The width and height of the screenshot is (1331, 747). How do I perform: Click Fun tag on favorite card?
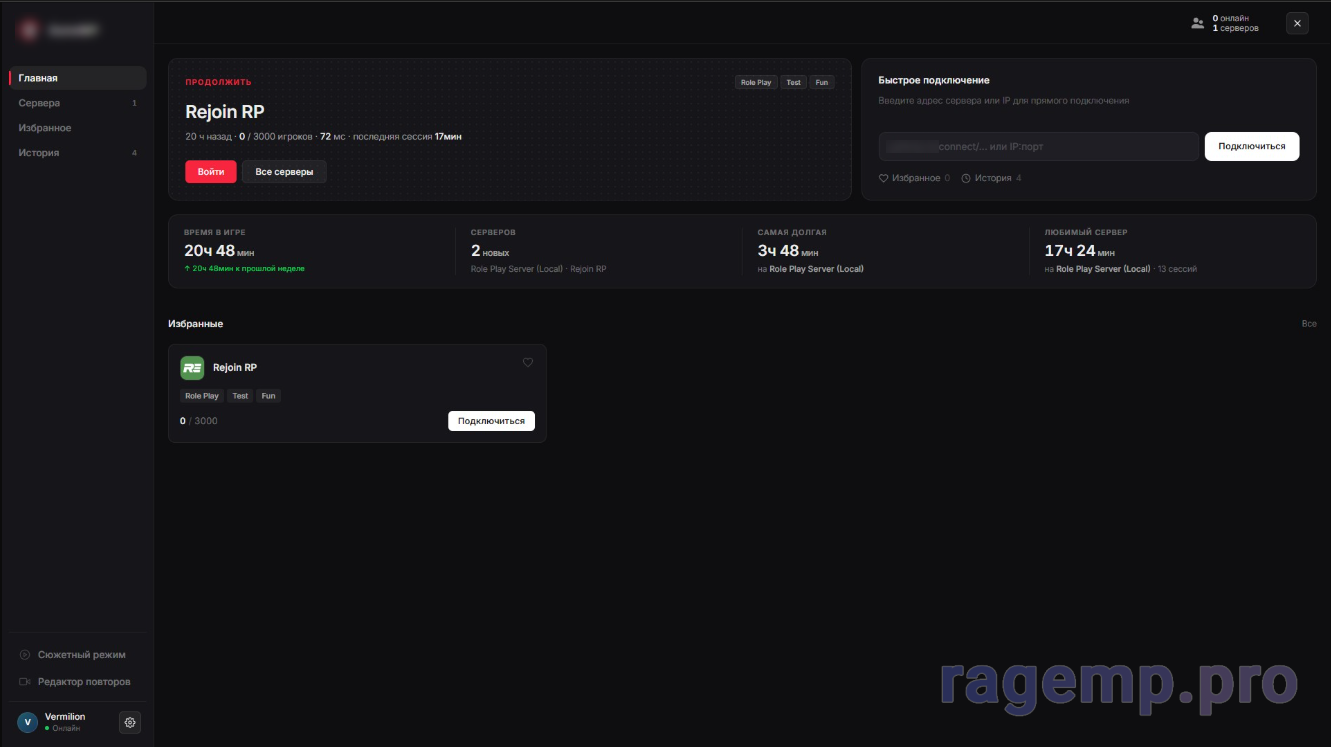(x=268, y=396)
